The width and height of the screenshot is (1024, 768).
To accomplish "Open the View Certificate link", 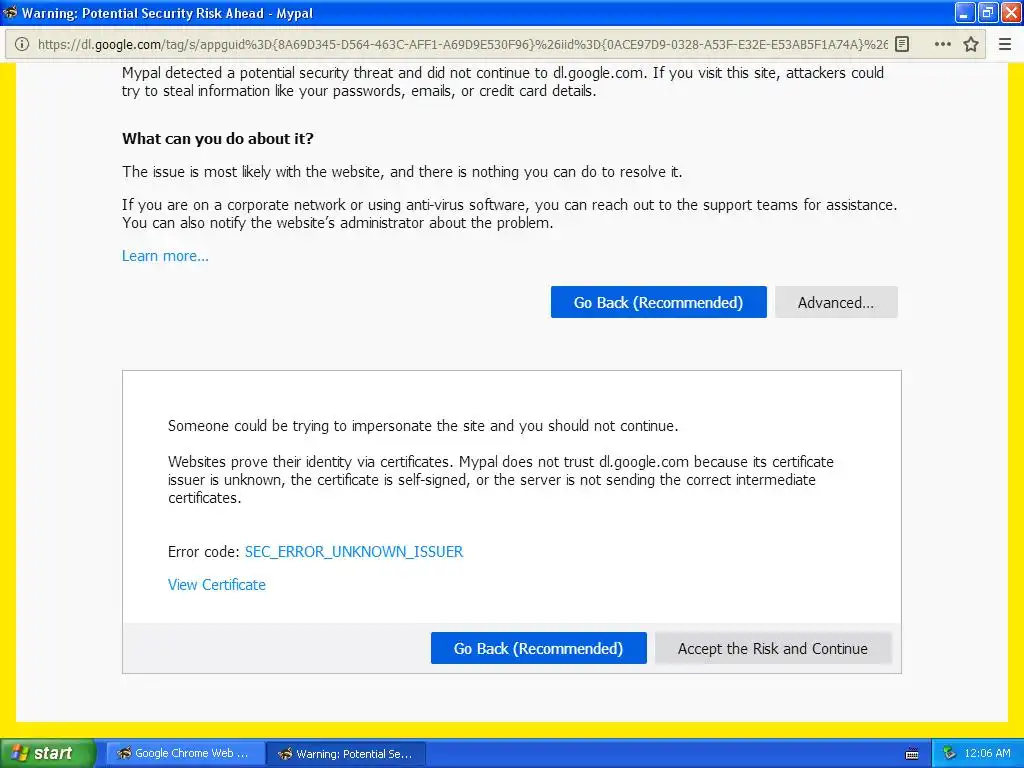I will pyautogui.click(x=217, y=584).
